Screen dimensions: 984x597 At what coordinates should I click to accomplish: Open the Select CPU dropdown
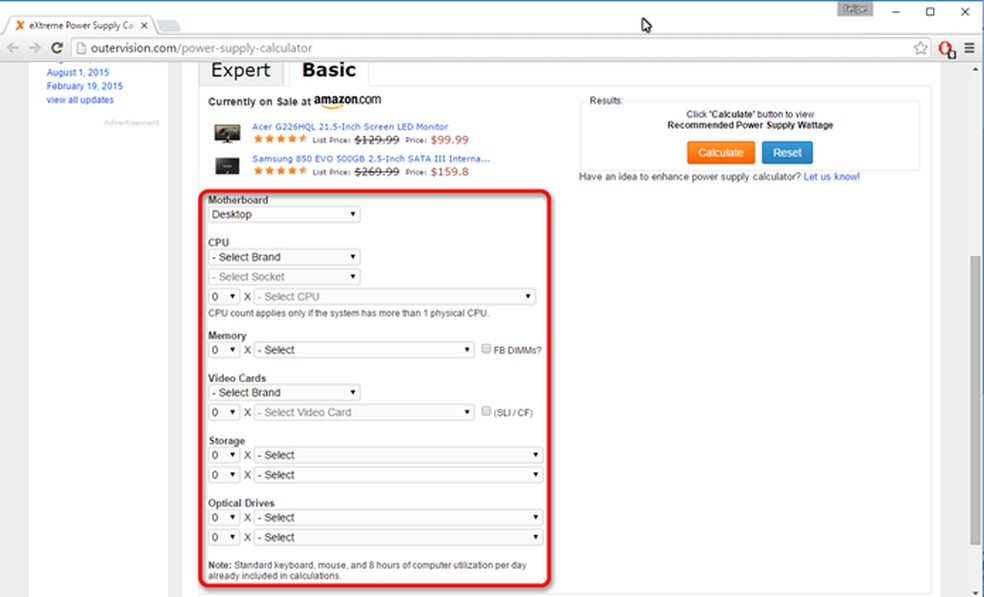click(395, 296)
